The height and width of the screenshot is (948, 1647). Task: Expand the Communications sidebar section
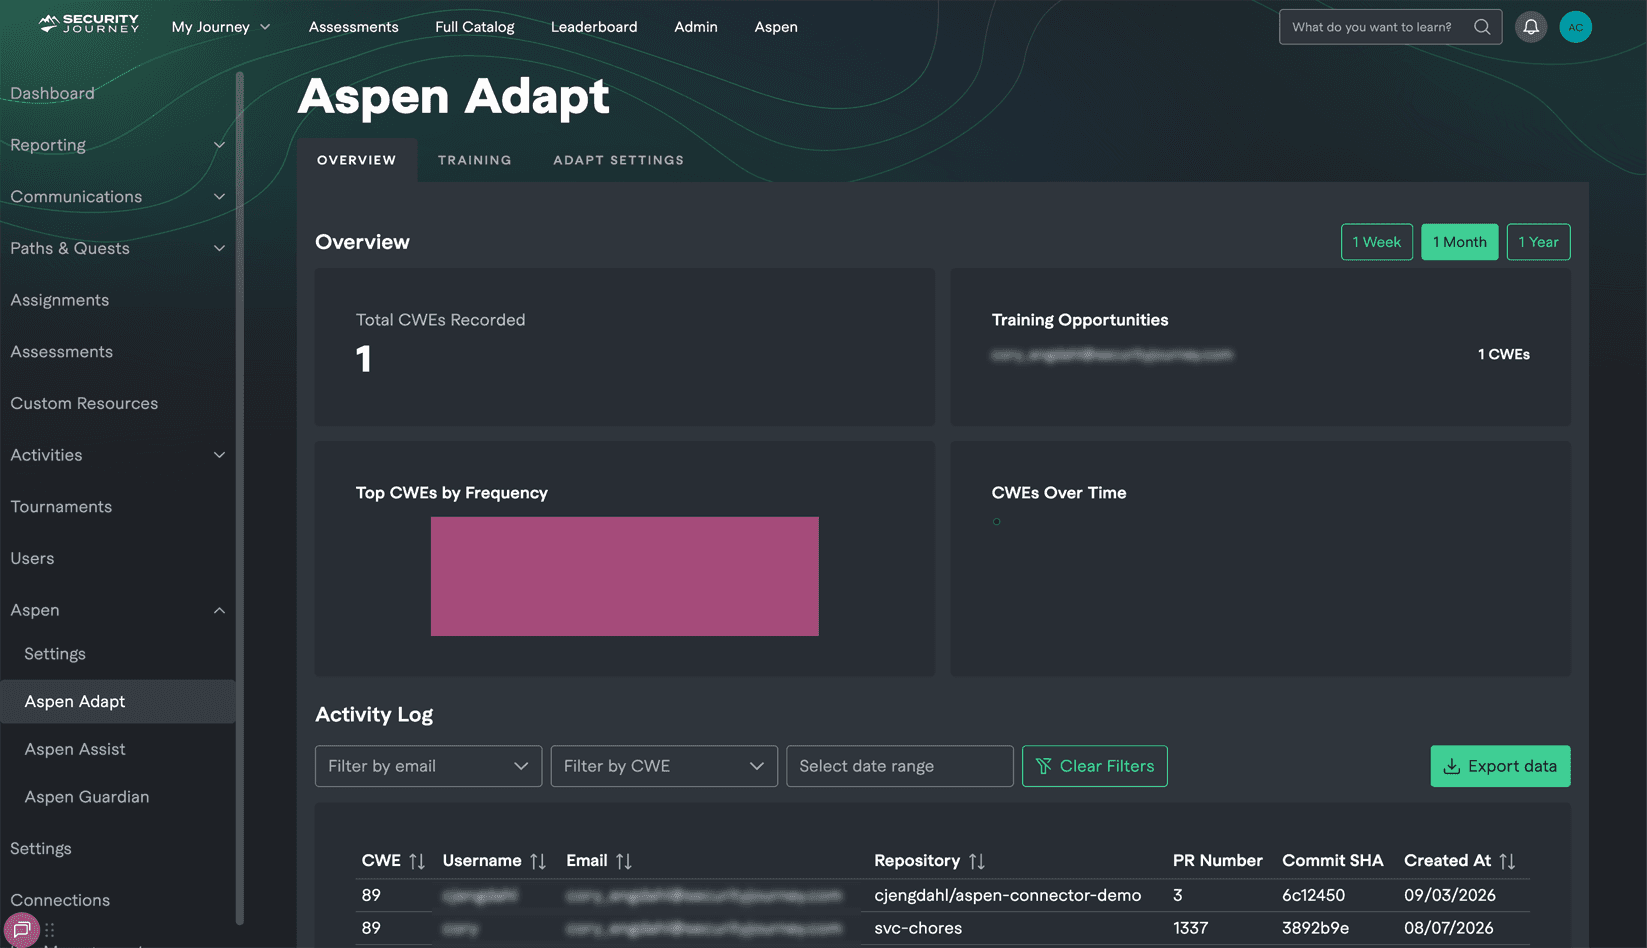(x=118, y=197)
